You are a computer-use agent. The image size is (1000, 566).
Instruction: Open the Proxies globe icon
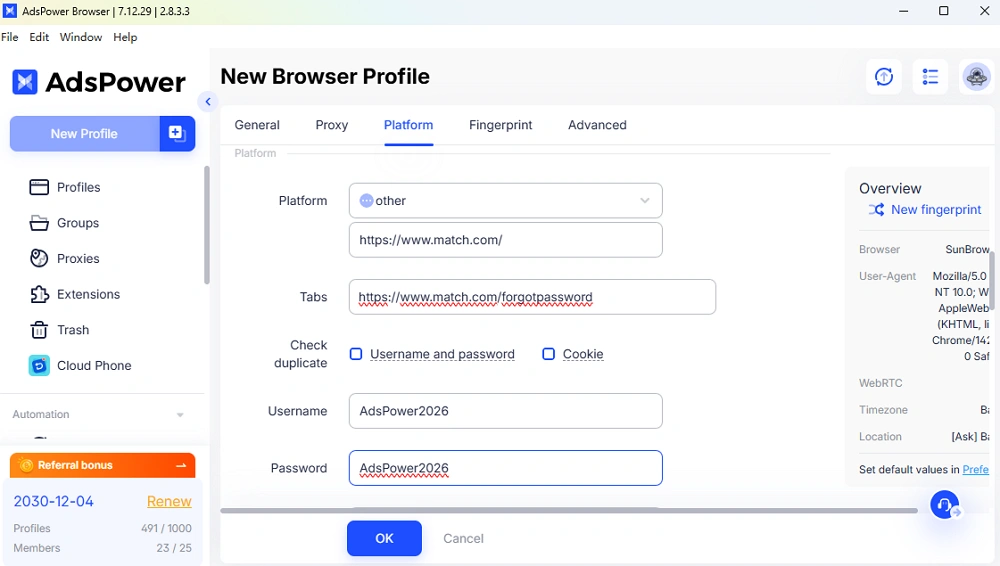point(39,258)
